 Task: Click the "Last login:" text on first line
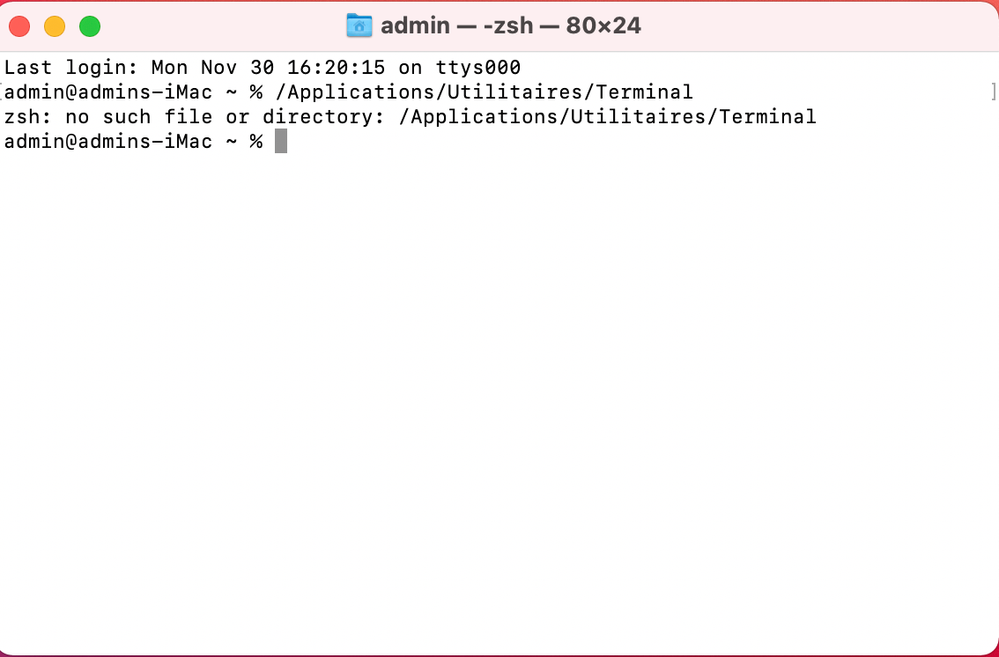(71, 68)
